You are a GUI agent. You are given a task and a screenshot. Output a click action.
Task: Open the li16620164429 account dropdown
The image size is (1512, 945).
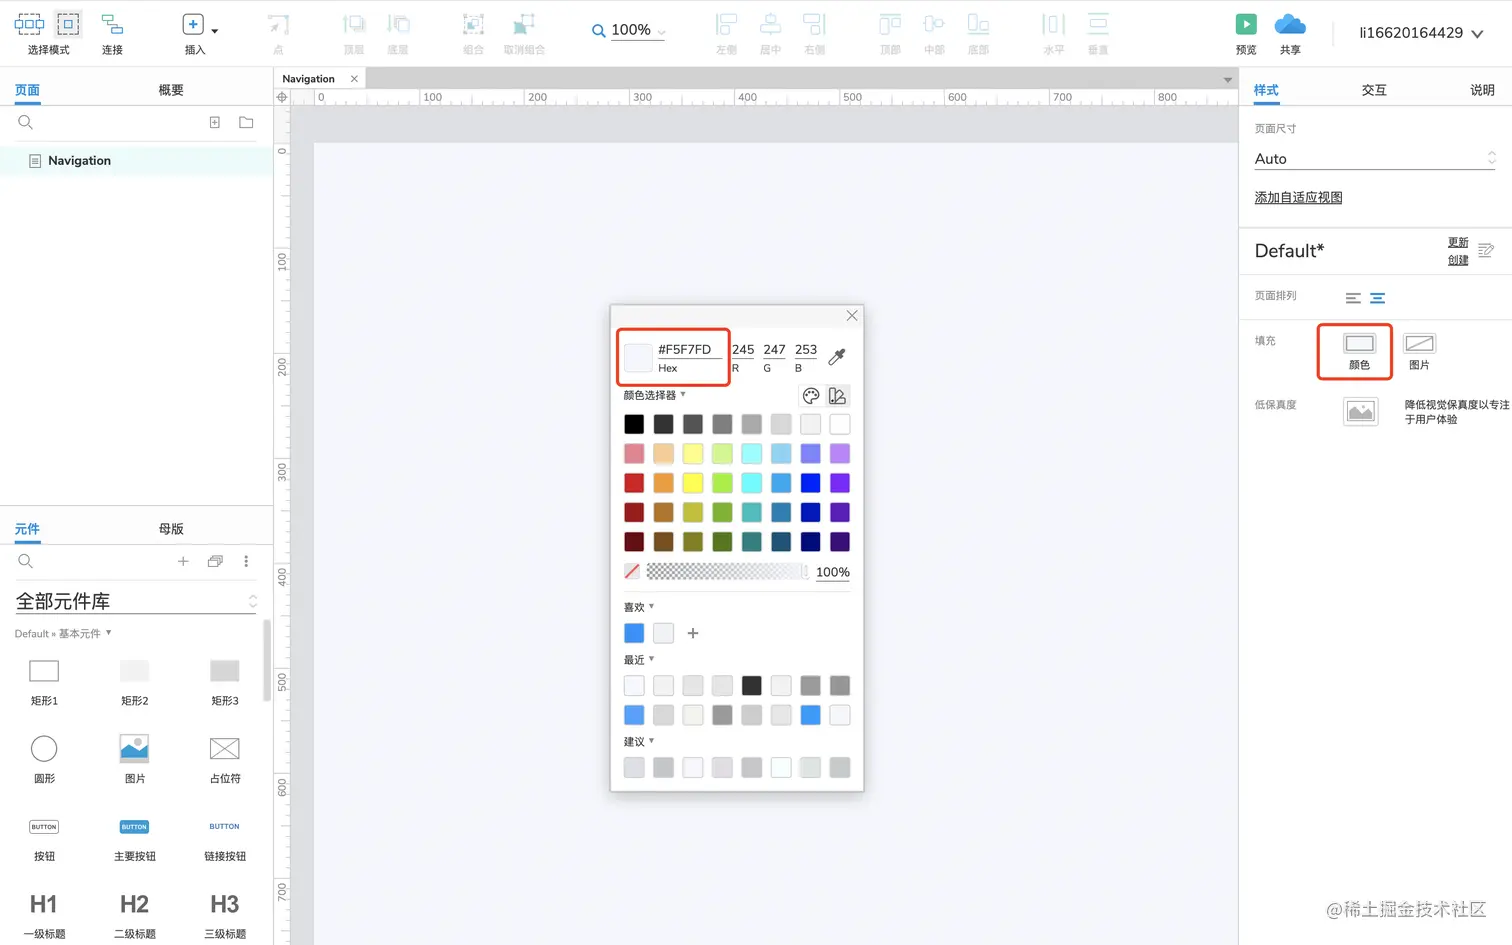1420,33
